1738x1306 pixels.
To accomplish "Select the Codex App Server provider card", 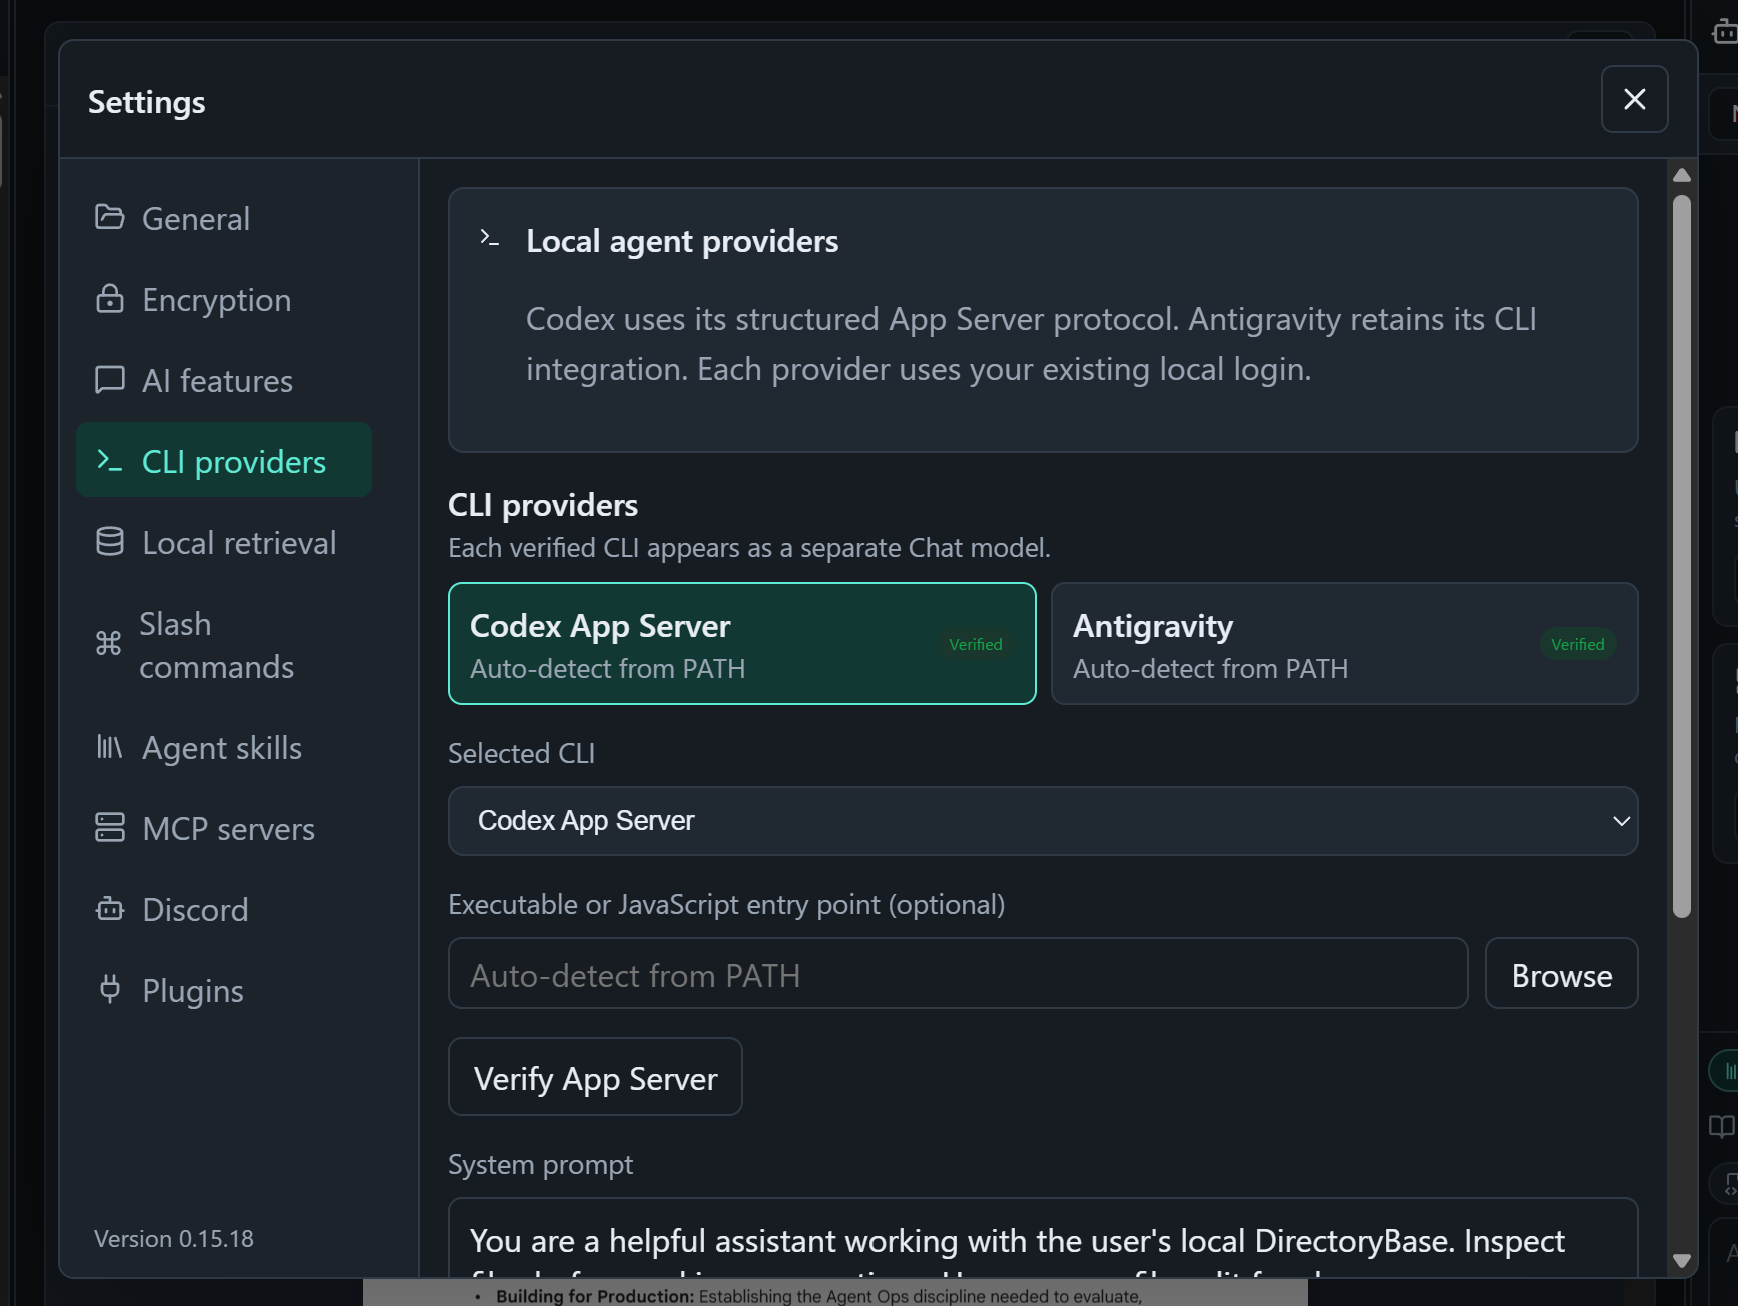I will click(742, 644).
